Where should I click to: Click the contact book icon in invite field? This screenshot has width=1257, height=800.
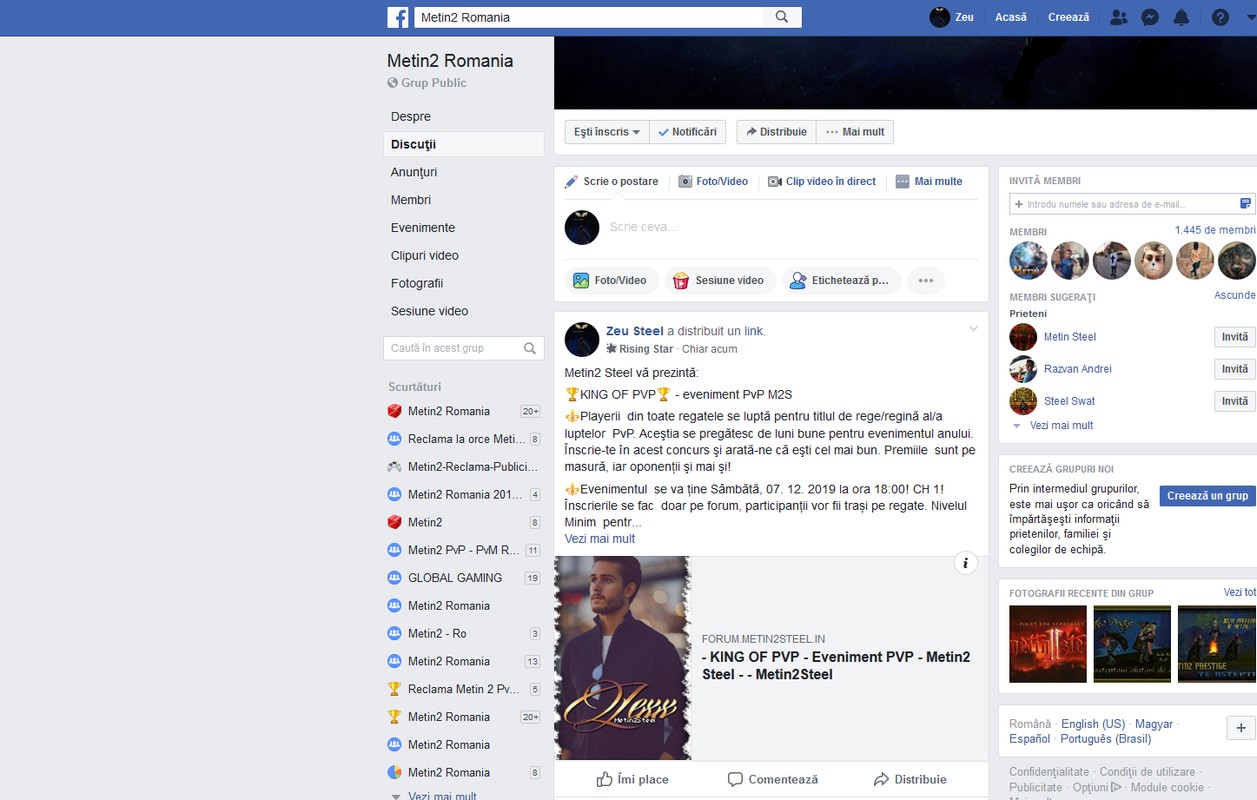(1245, 204)
